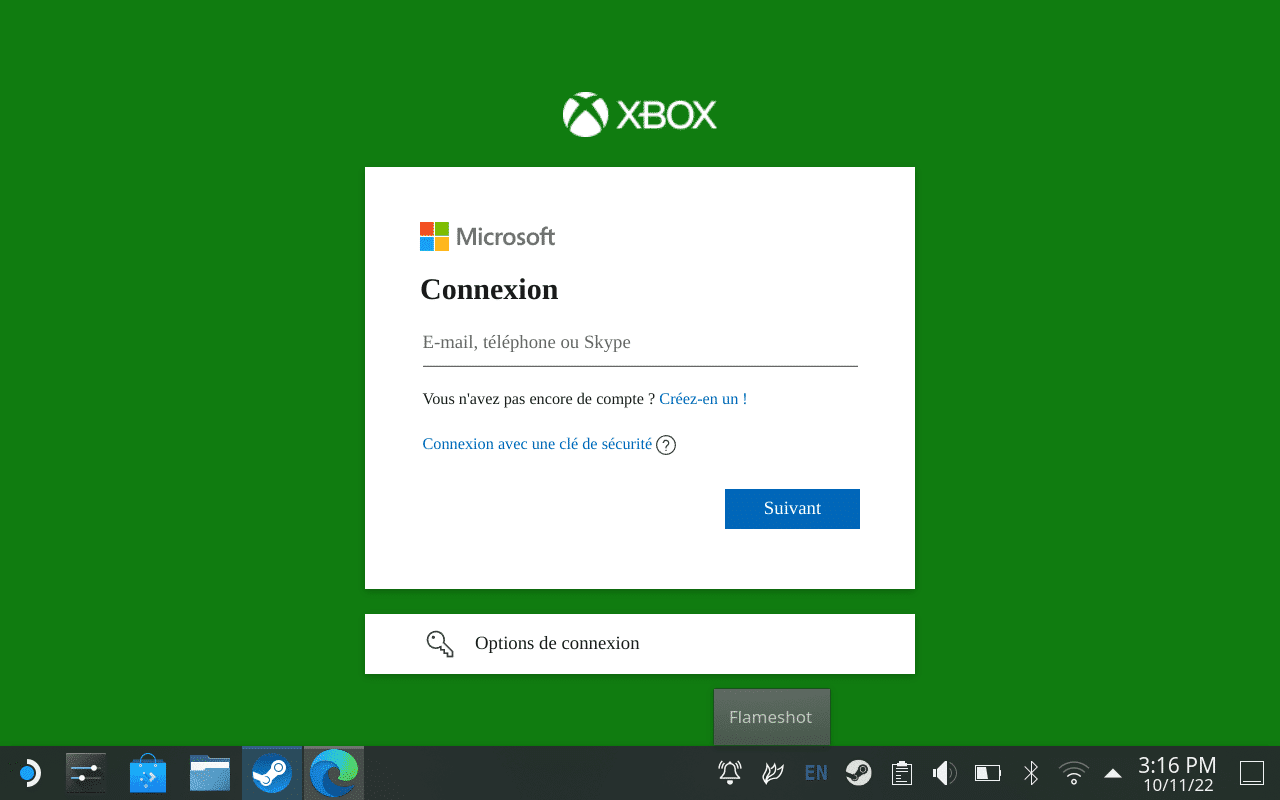Open battery status in system tray
This screenshot has width=1280, height=800.
(988, 773)
